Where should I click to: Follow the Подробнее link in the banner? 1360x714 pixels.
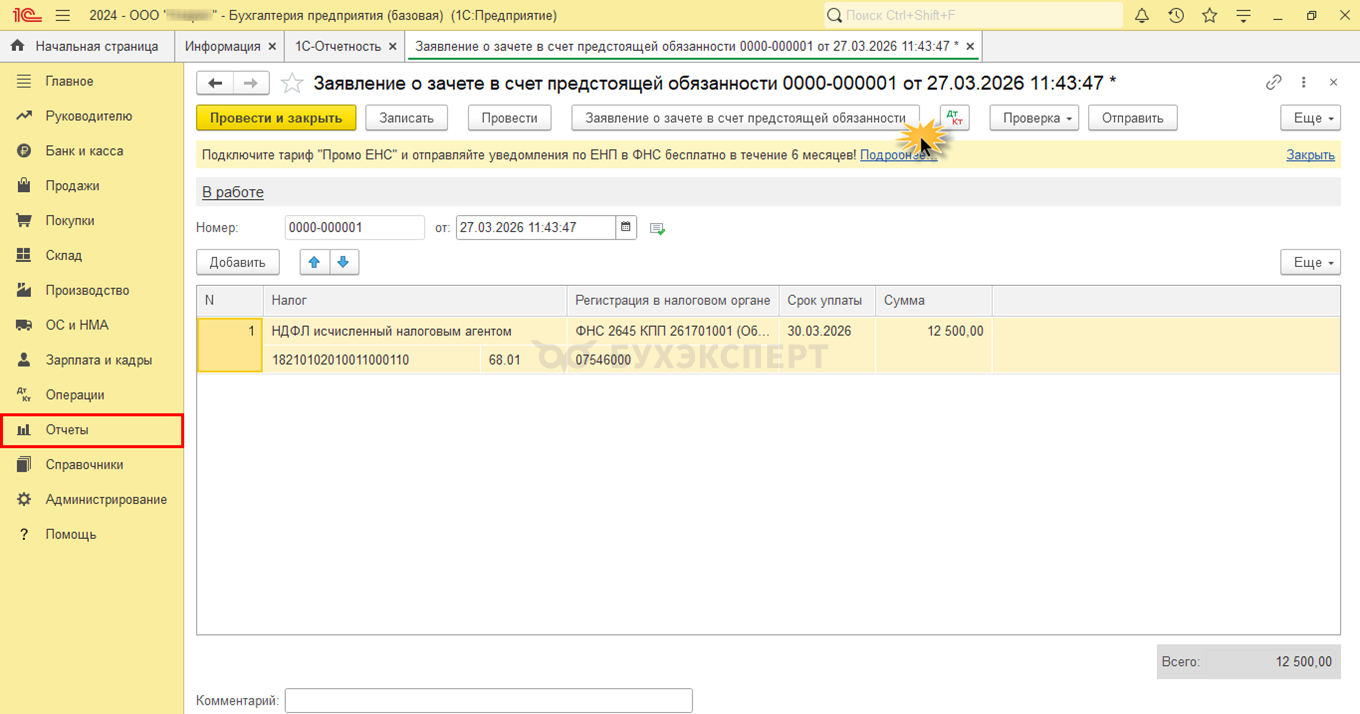pos(898,155)
